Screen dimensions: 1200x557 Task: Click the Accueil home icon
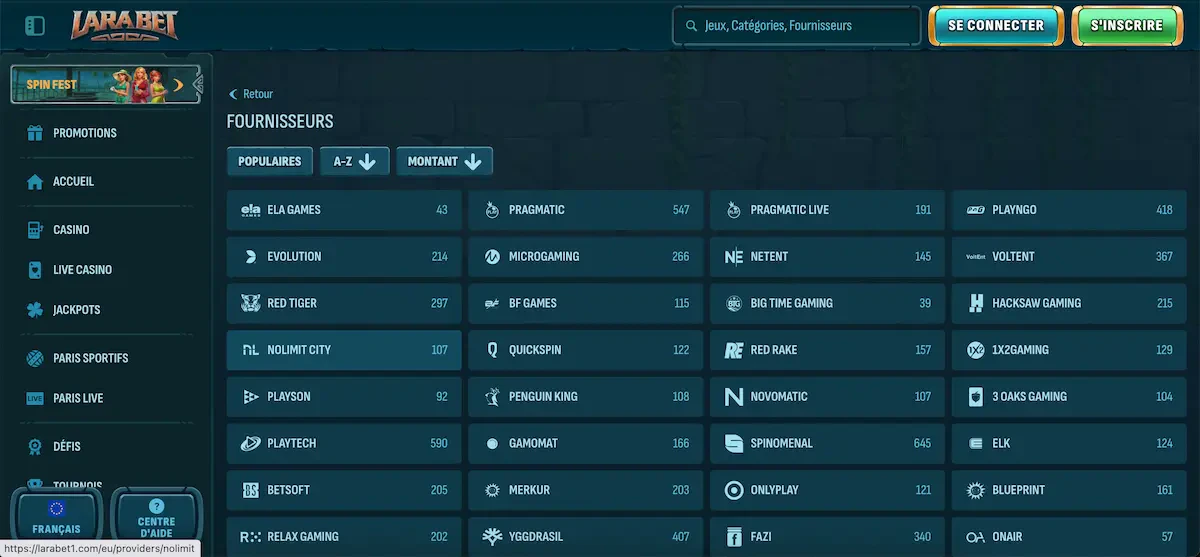pos(35,182)
